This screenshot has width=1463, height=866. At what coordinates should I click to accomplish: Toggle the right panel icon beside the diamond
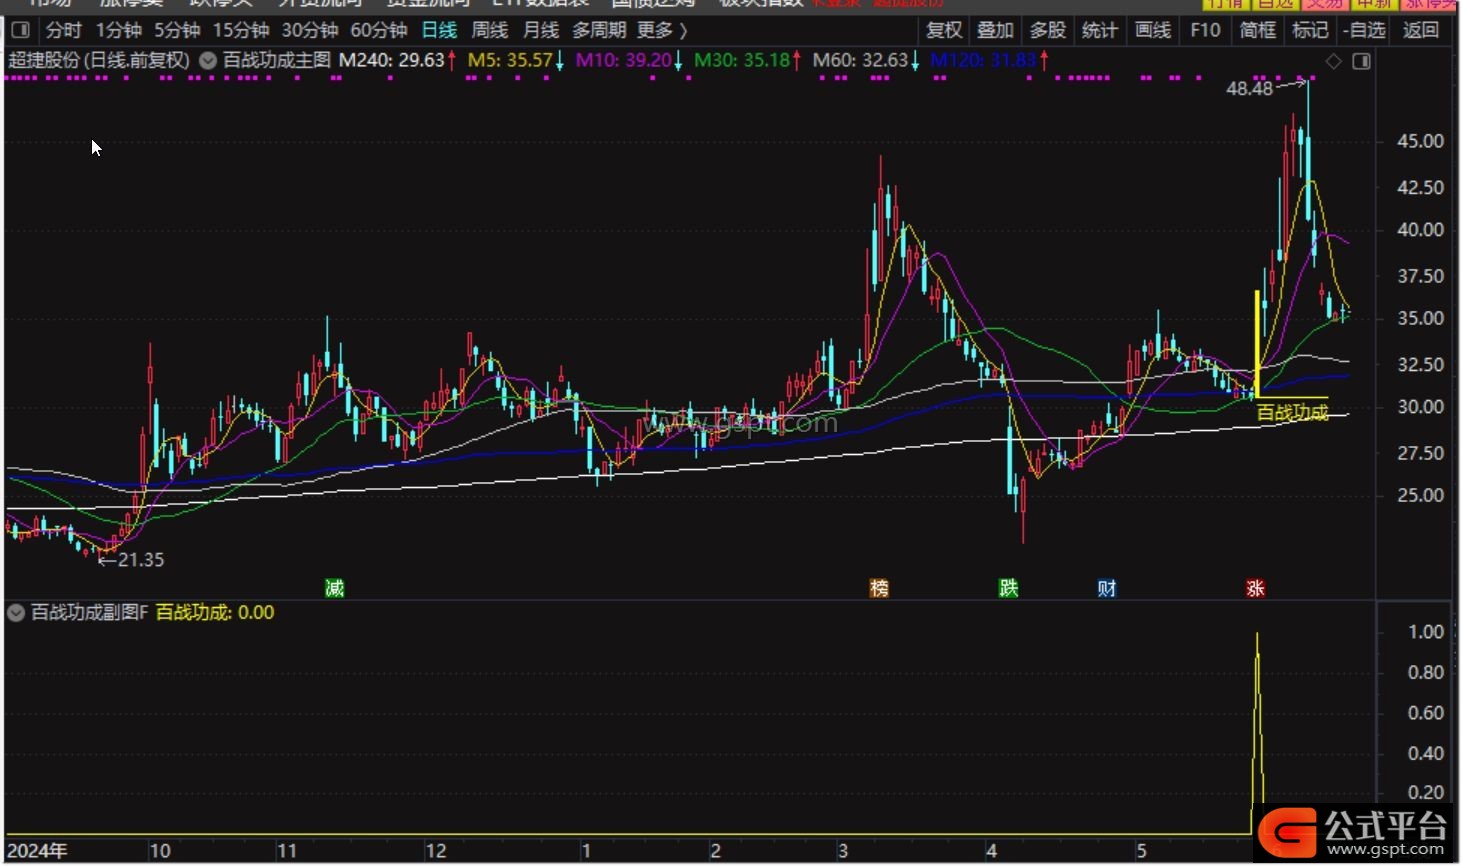(x=1361, y=61)
